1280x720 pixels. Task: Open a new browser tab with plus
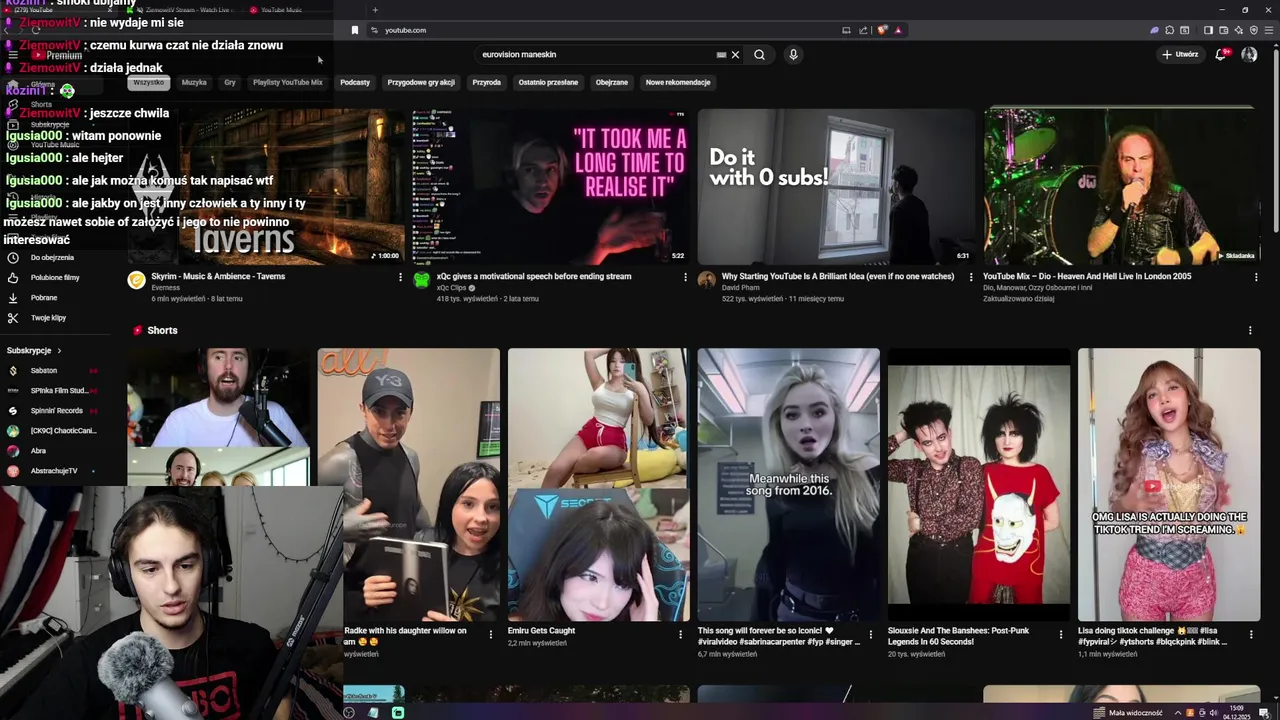coord(375,10)
